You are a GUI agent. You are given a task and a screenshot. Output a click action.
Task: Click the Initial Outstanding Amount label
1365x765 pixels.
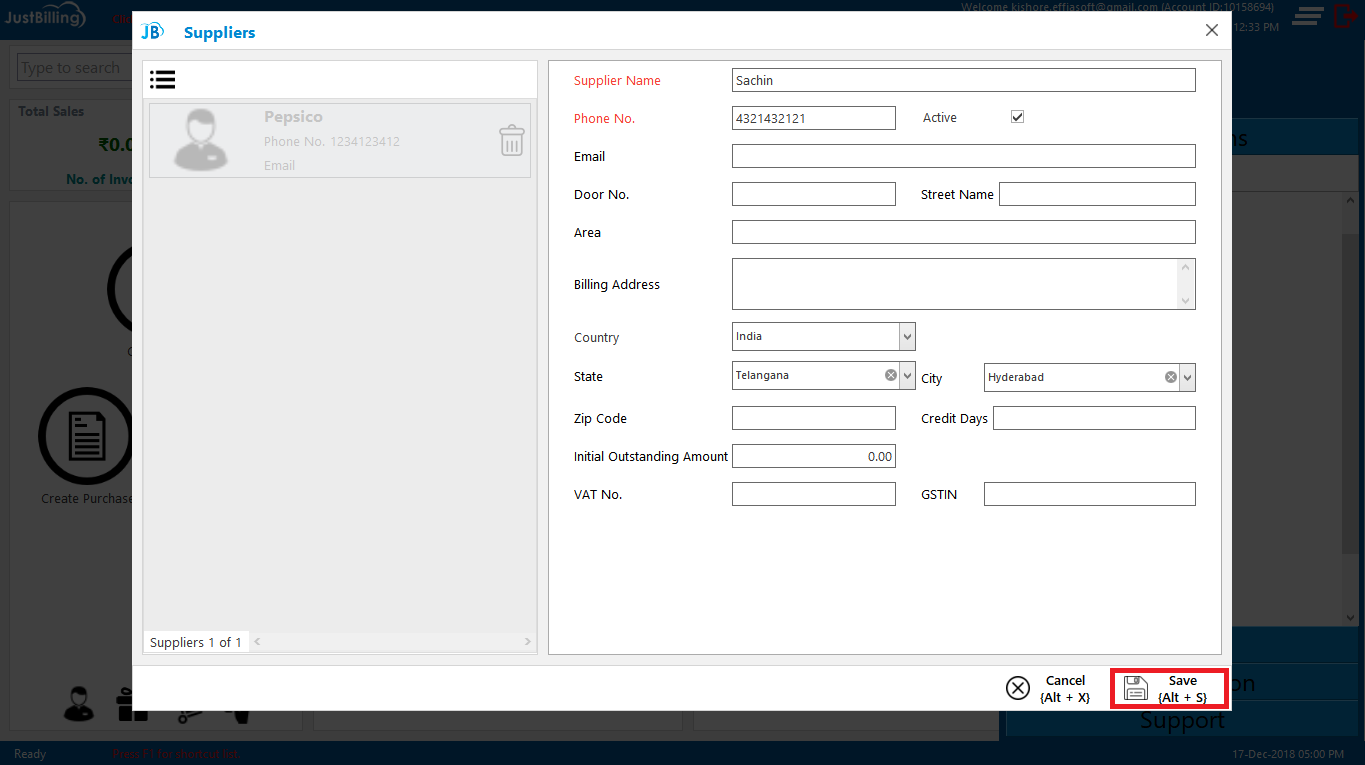(x=651, y=456)
